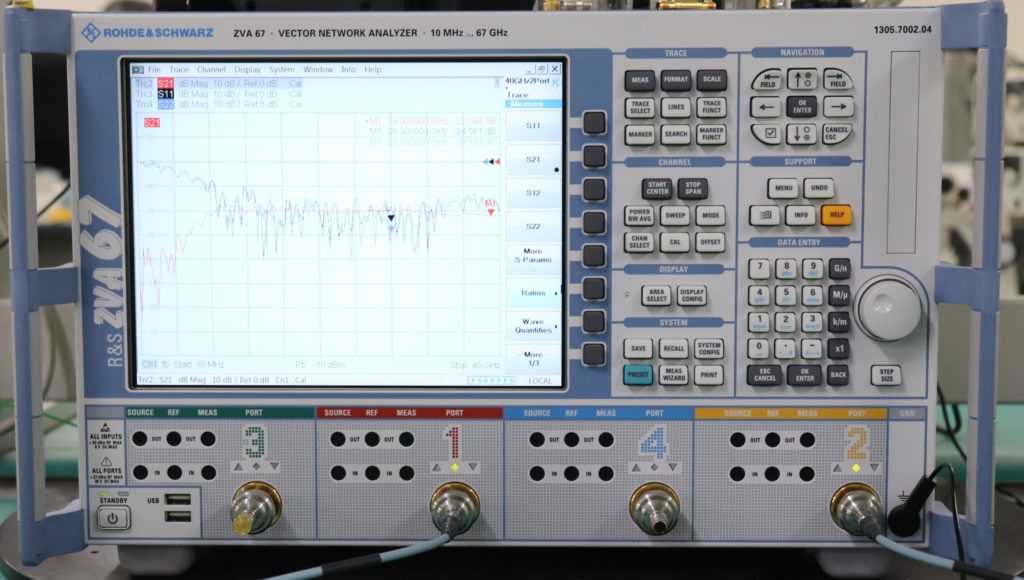Tap the previous FIELD key
Viewport: 1024px width, 580px height.
pyautogui.click(x=767, y=80)
